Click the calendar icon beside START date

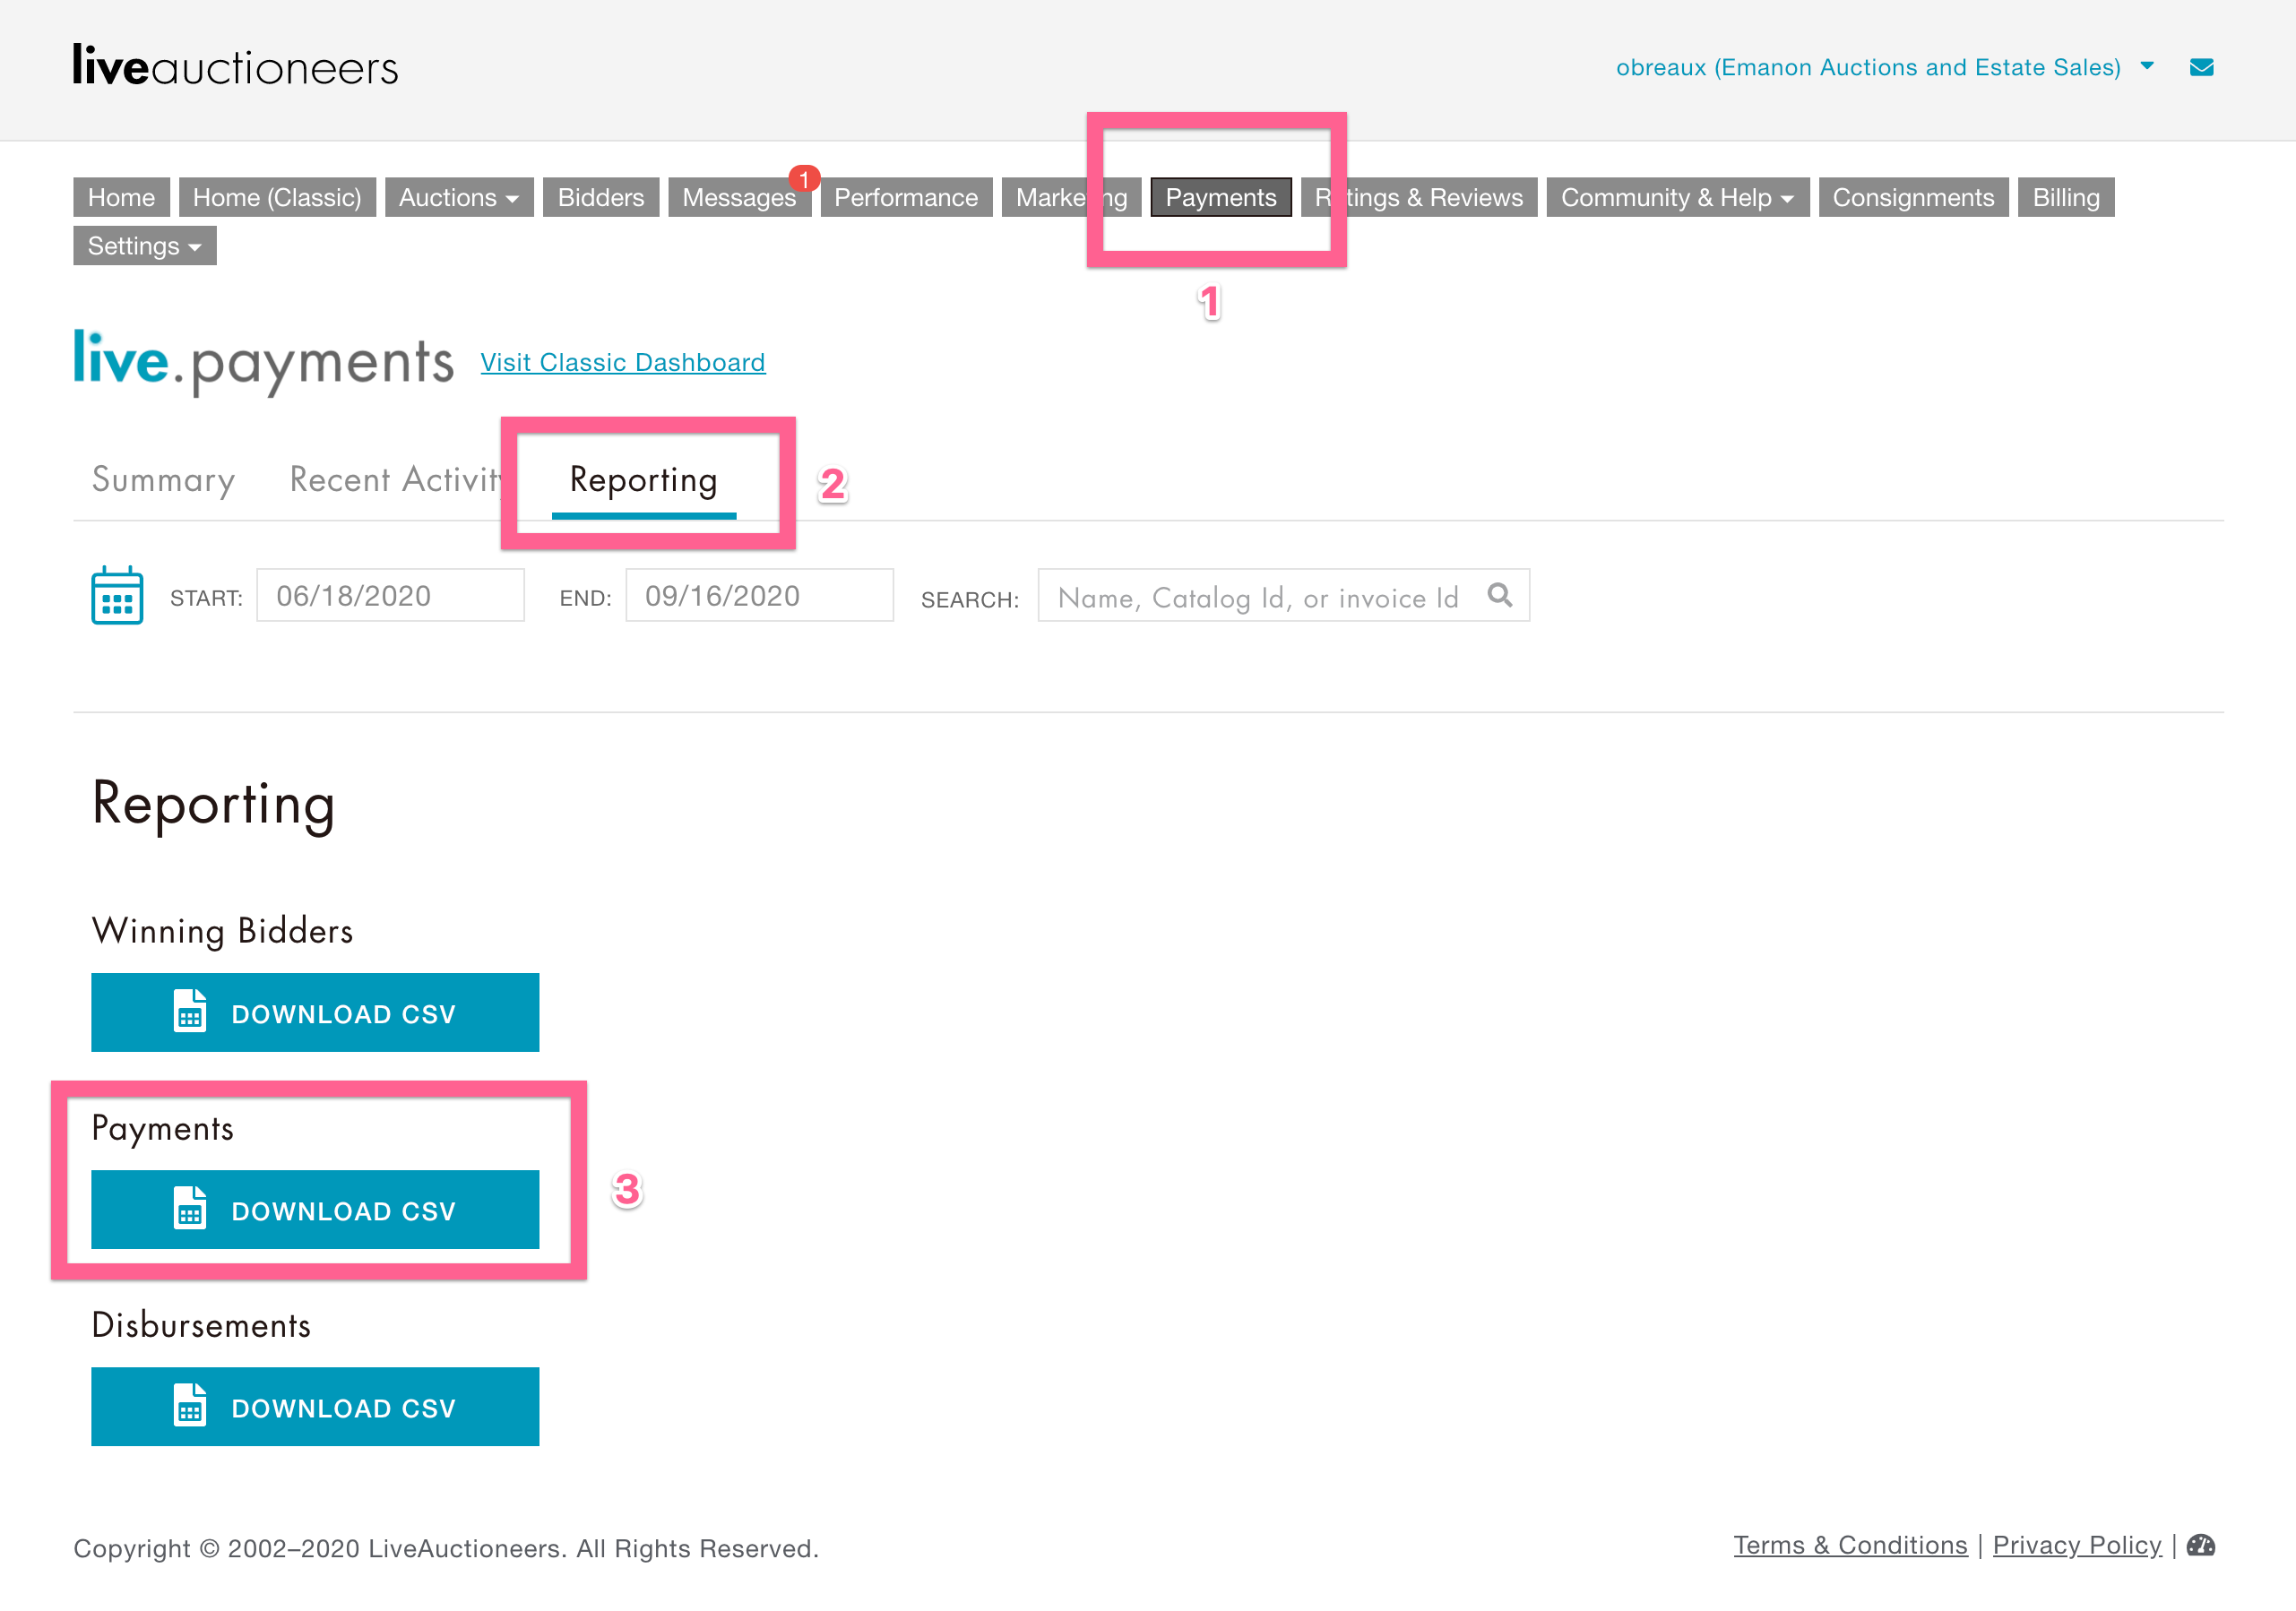(x=117, y=595)
